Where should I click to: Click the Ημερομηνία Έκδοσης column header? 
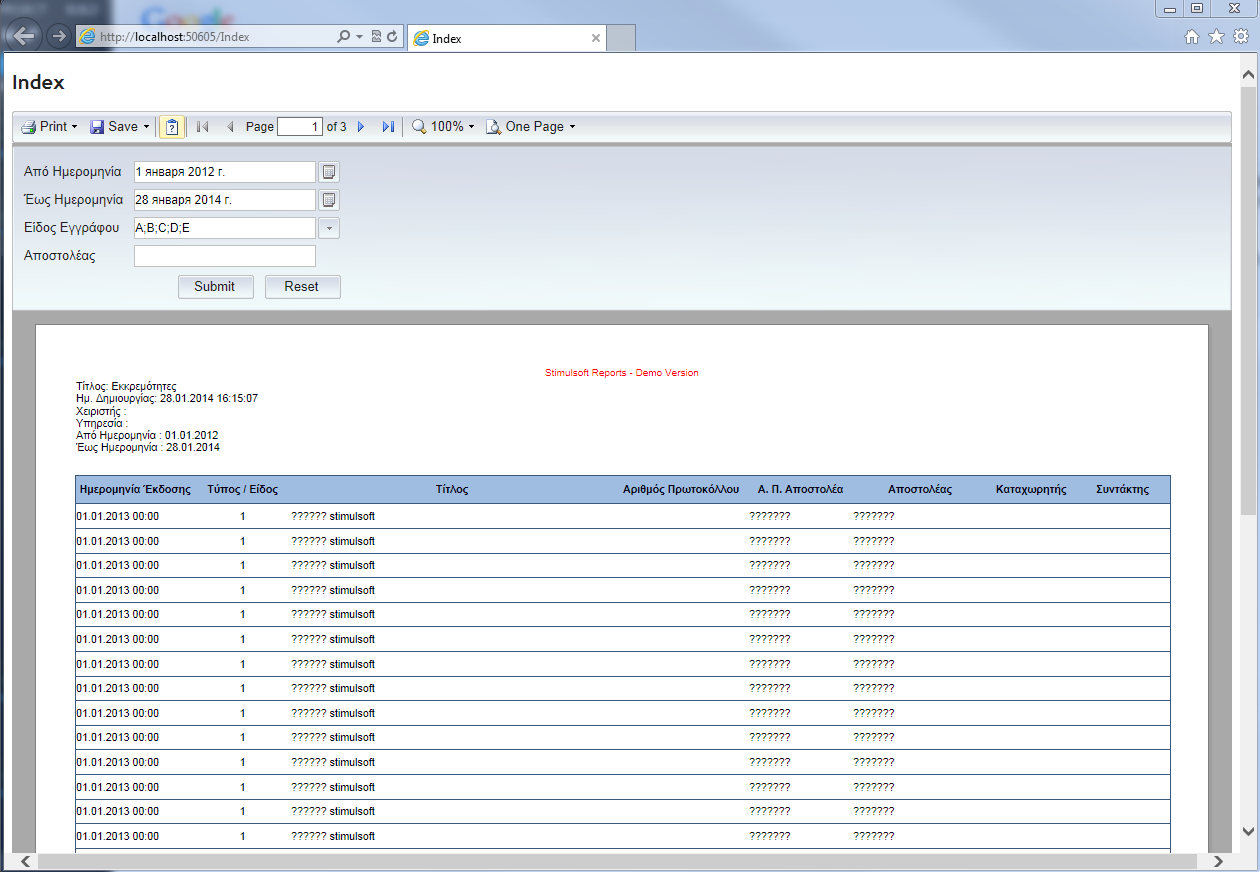click(x=135, y=490)
